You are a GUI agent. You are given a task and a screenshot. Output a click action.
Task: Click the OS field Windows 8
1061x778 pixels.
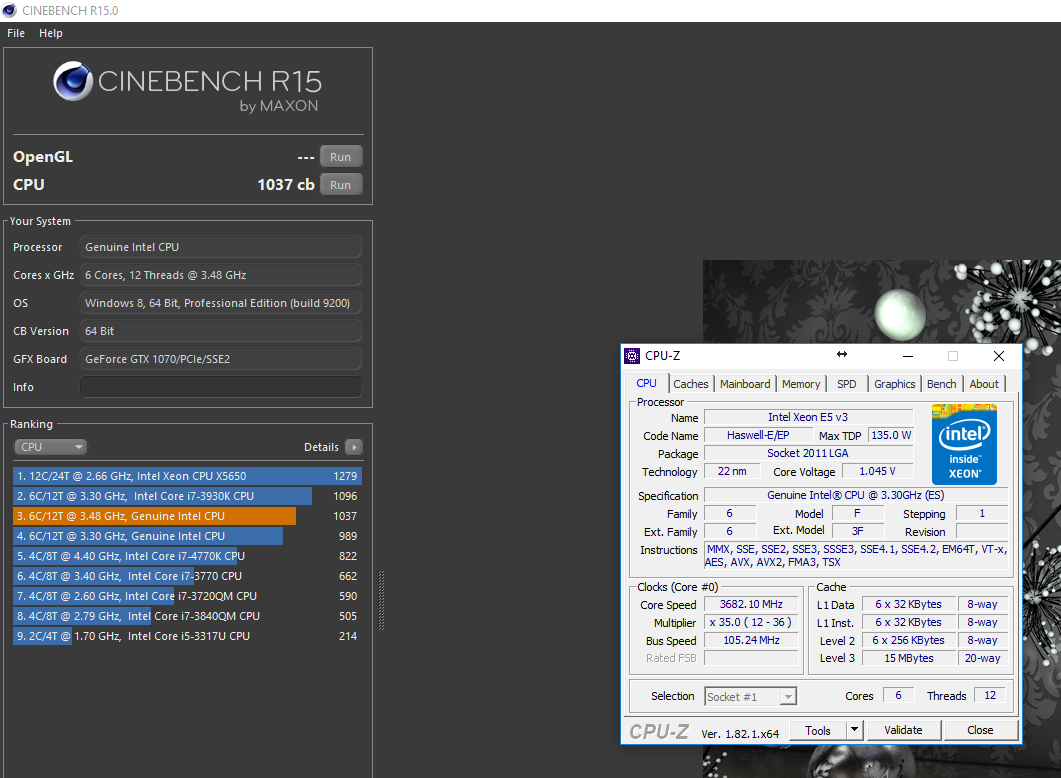click(221, 303)
